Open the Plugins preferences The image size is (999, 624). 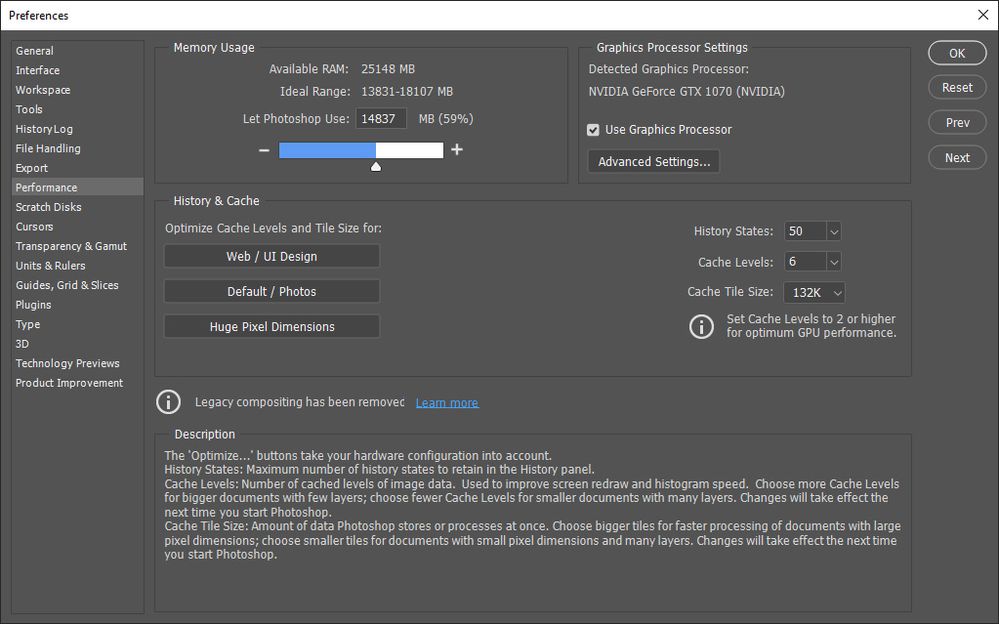(77, 305)
